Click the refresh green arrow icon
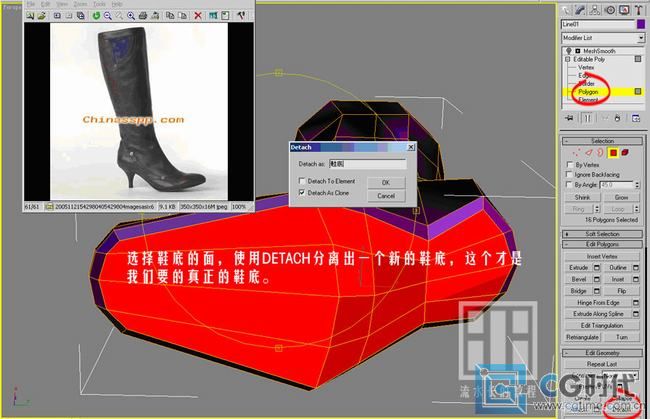Screen dimensions: 650x419 click(x=96, y=16)
